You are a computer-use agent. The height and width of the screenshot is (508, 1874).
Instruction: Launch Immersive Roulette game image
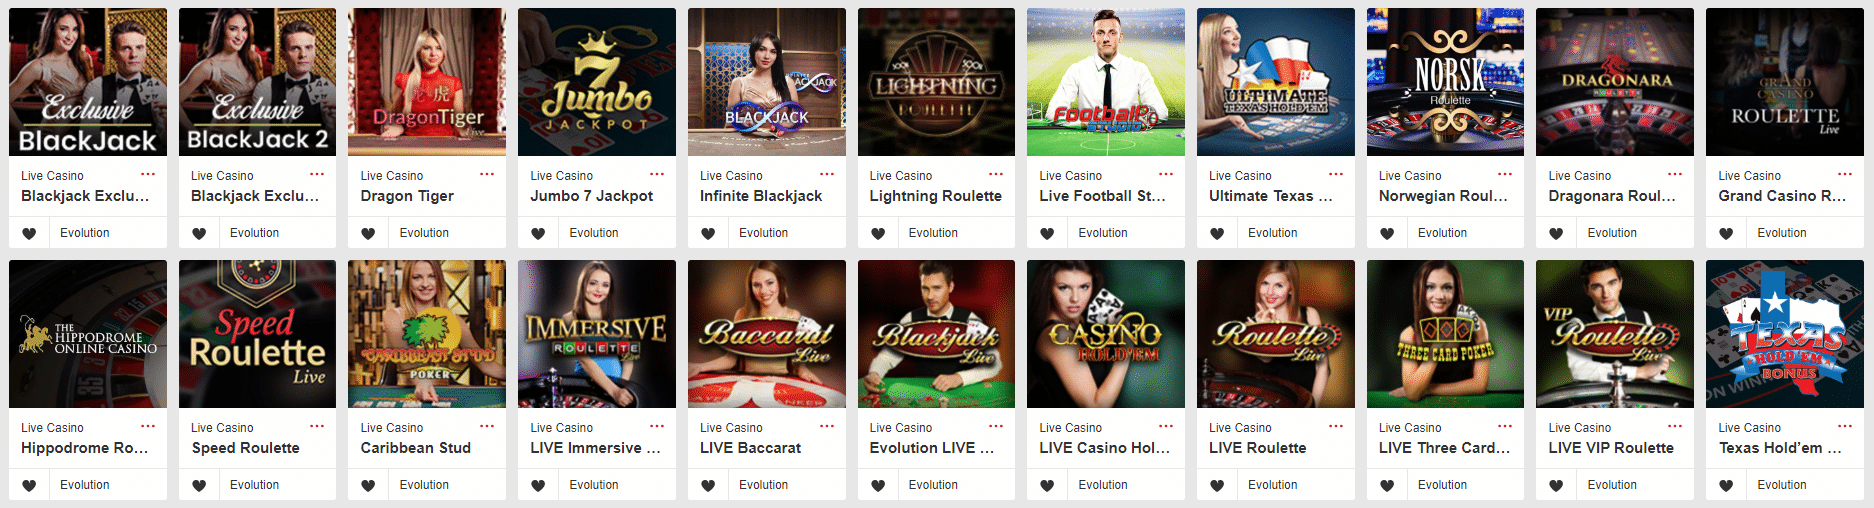(x=597, y=334)
